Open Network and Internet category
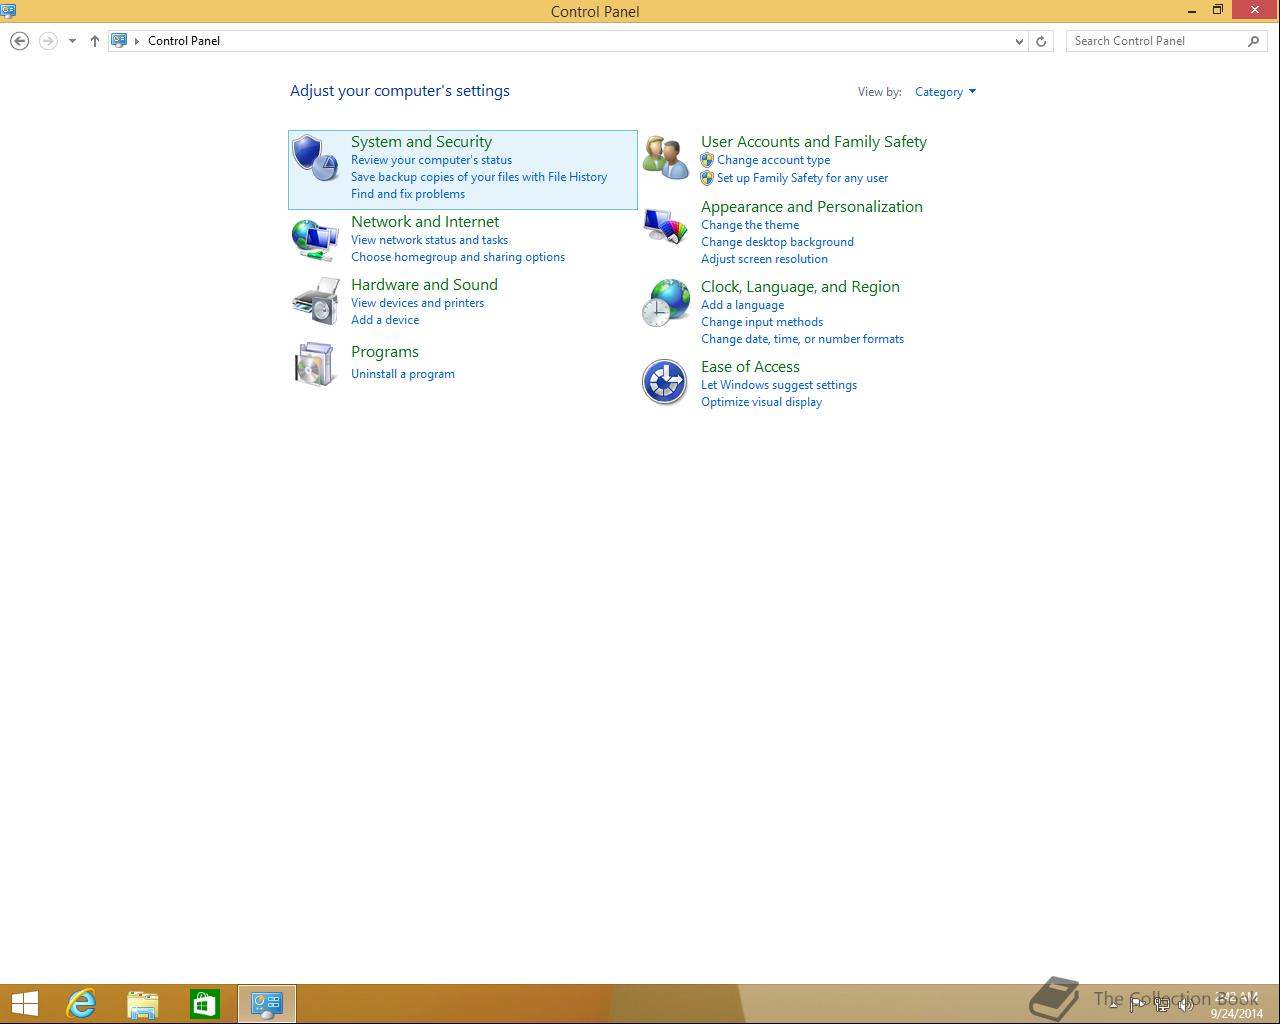This screenshot has height=1024, width=1280. coord(425,222)
